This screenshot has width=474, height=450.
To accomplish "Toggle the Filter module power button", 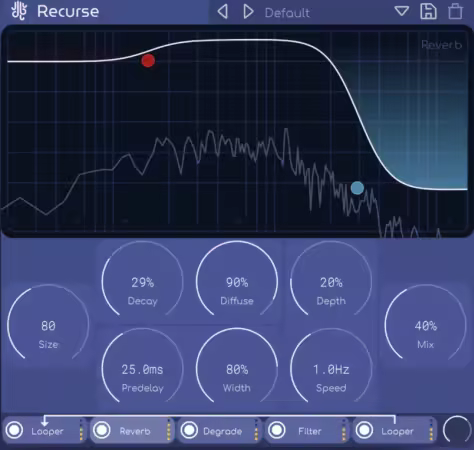I will coord(277,430).
